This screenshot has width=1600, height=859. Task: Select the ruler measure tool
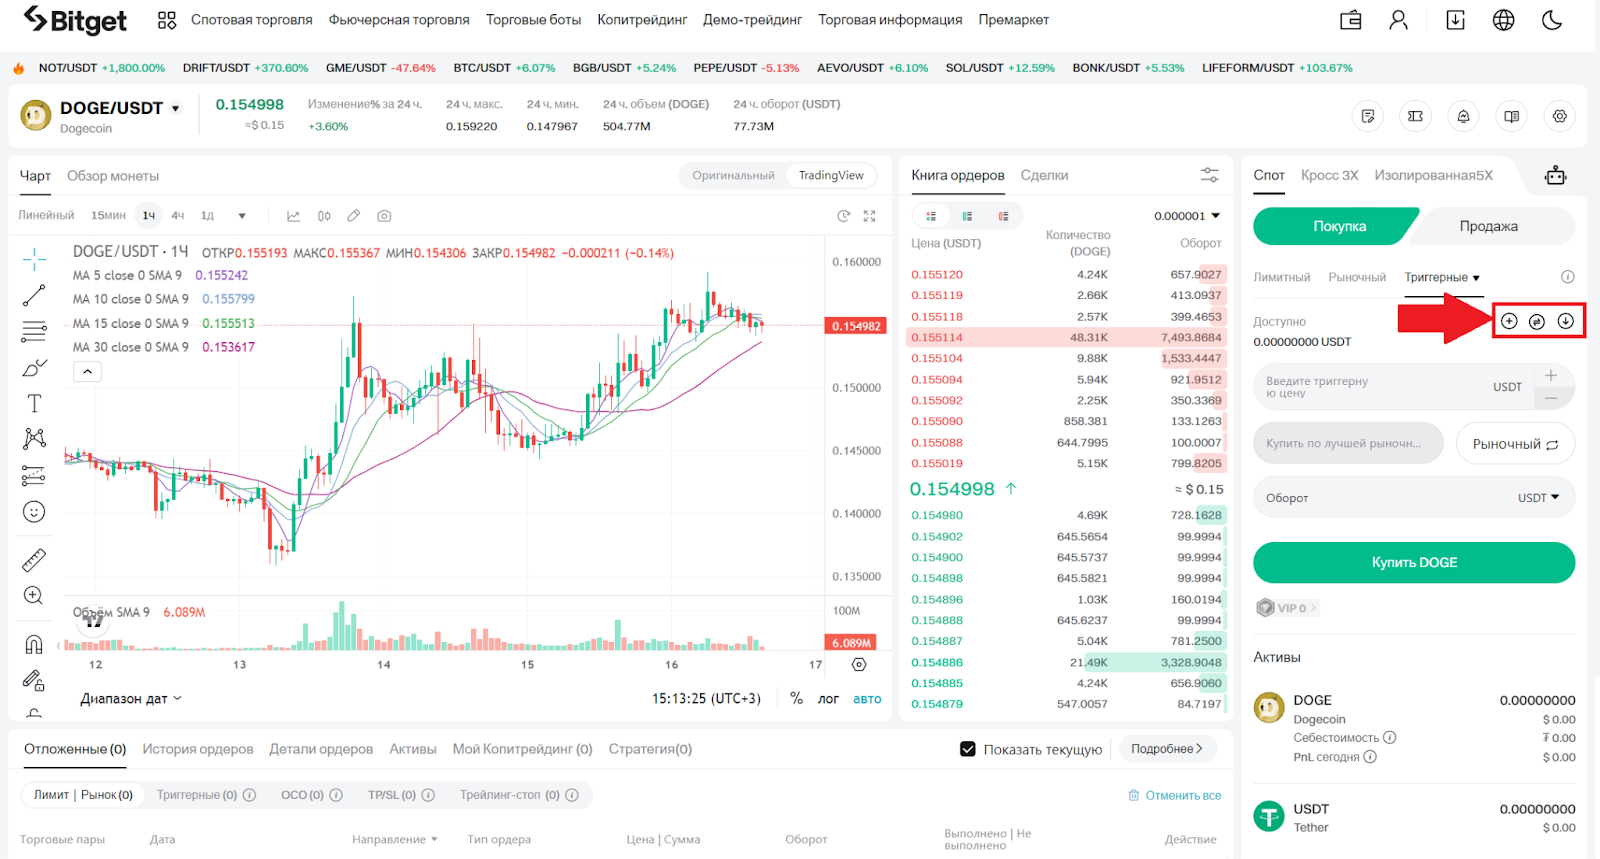coord(34,560)
